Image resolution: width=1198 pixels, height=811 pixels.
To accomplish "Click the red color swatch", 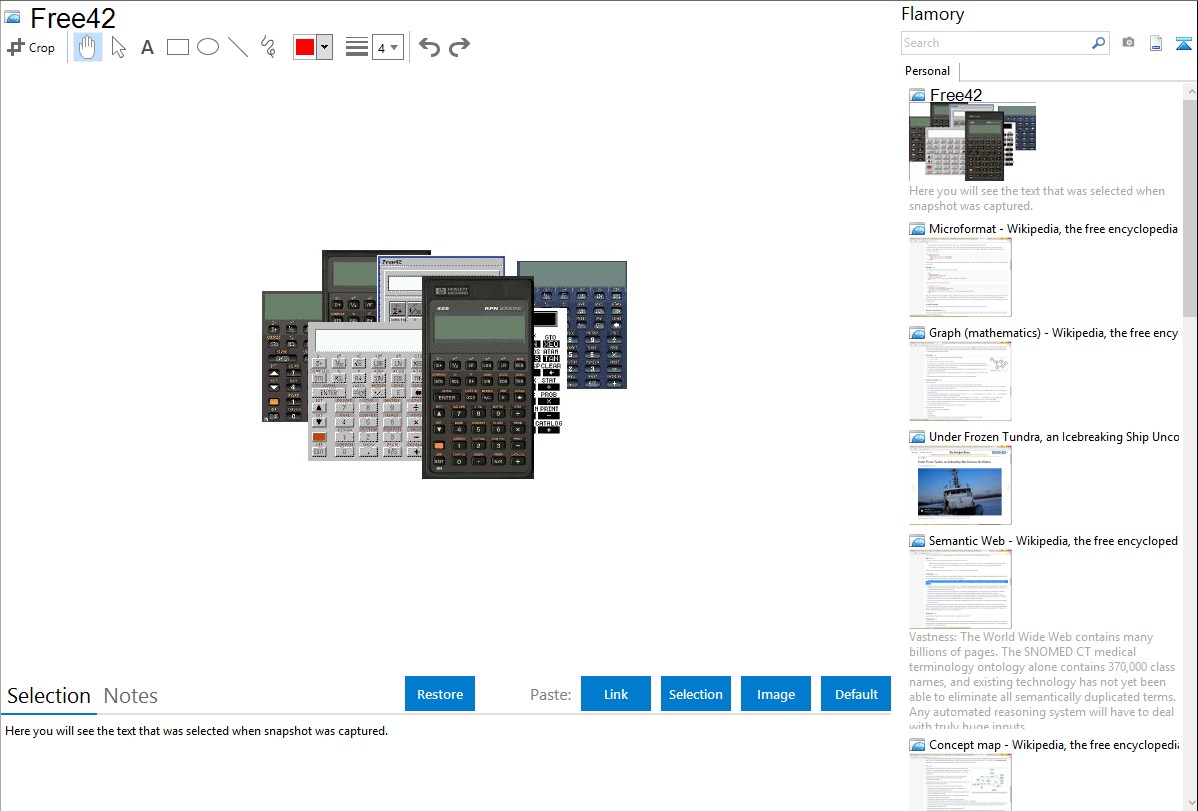I will pyautogui.click(x=305, y=47).
